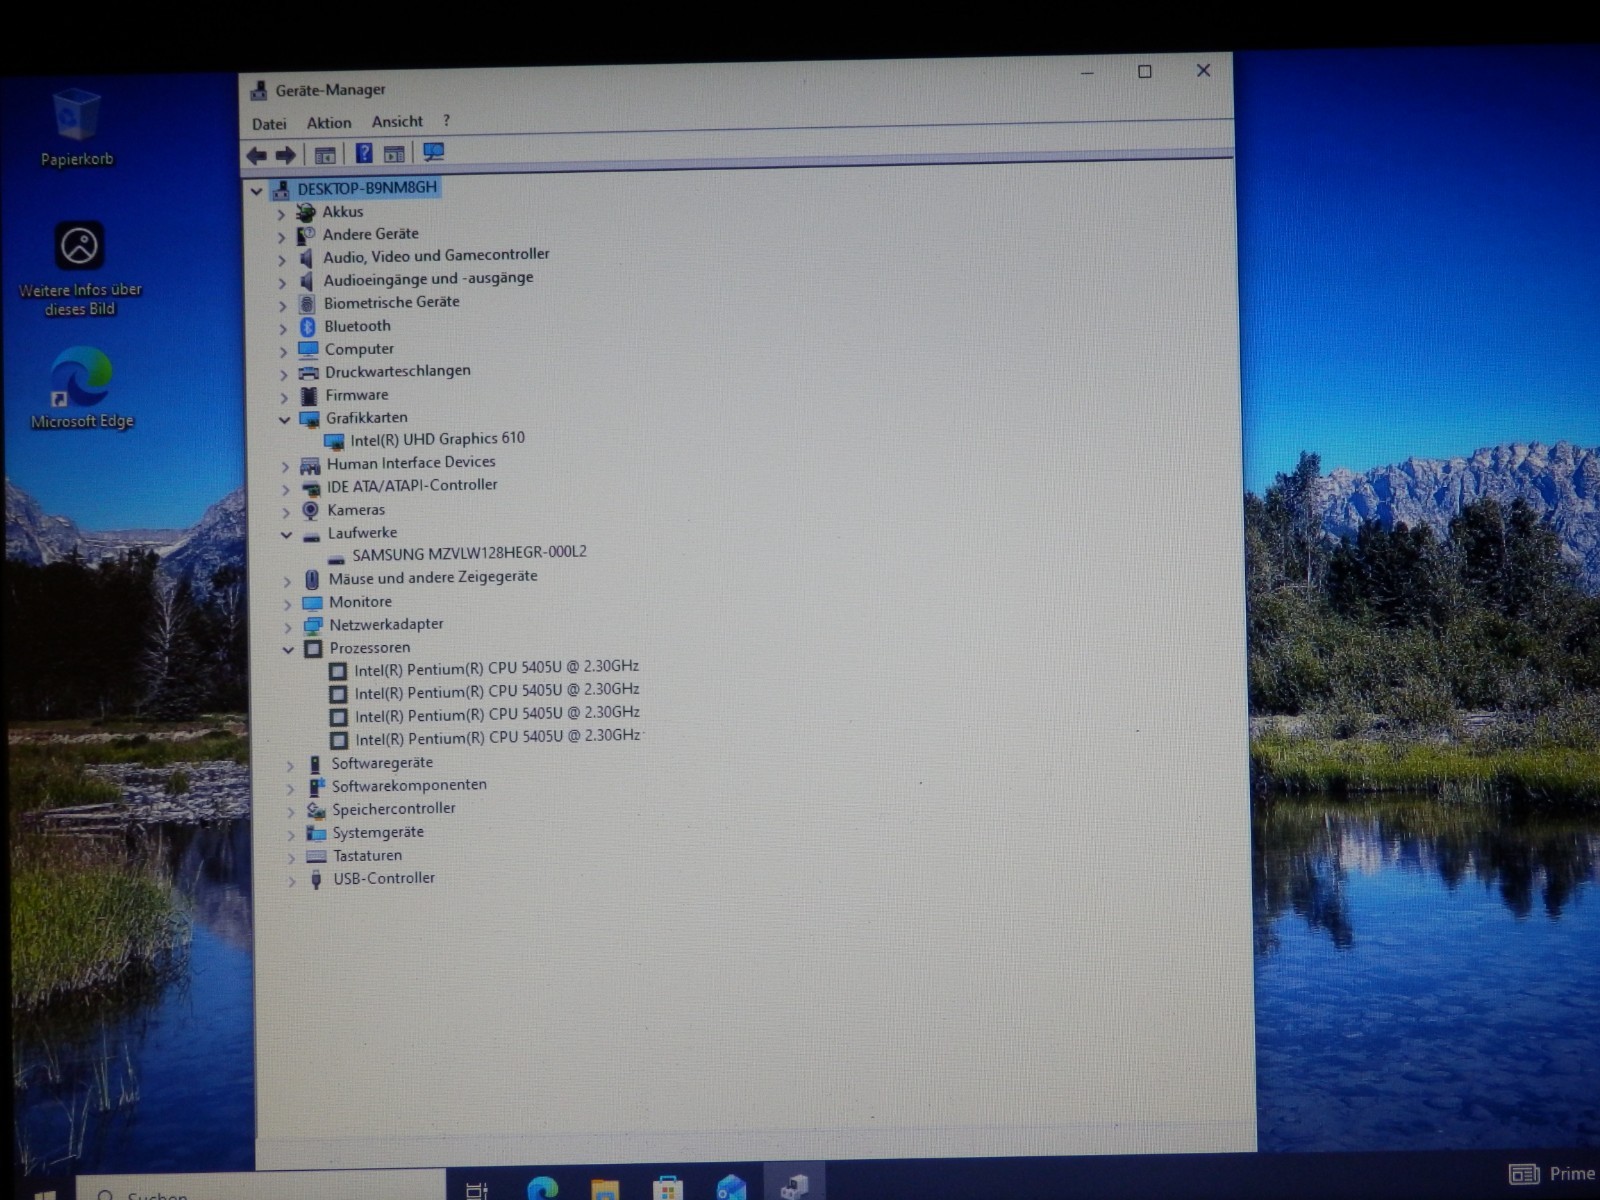Collapse the Laufwerke category

coord(286,535)
